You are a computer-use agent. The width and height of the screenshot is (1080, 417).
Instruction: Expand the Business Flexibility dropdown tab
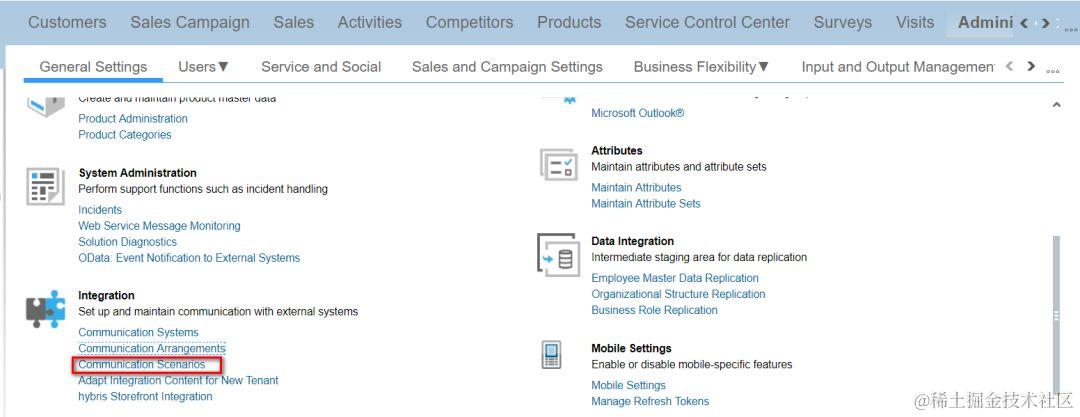pyautogui.click(x=701, y=67)
